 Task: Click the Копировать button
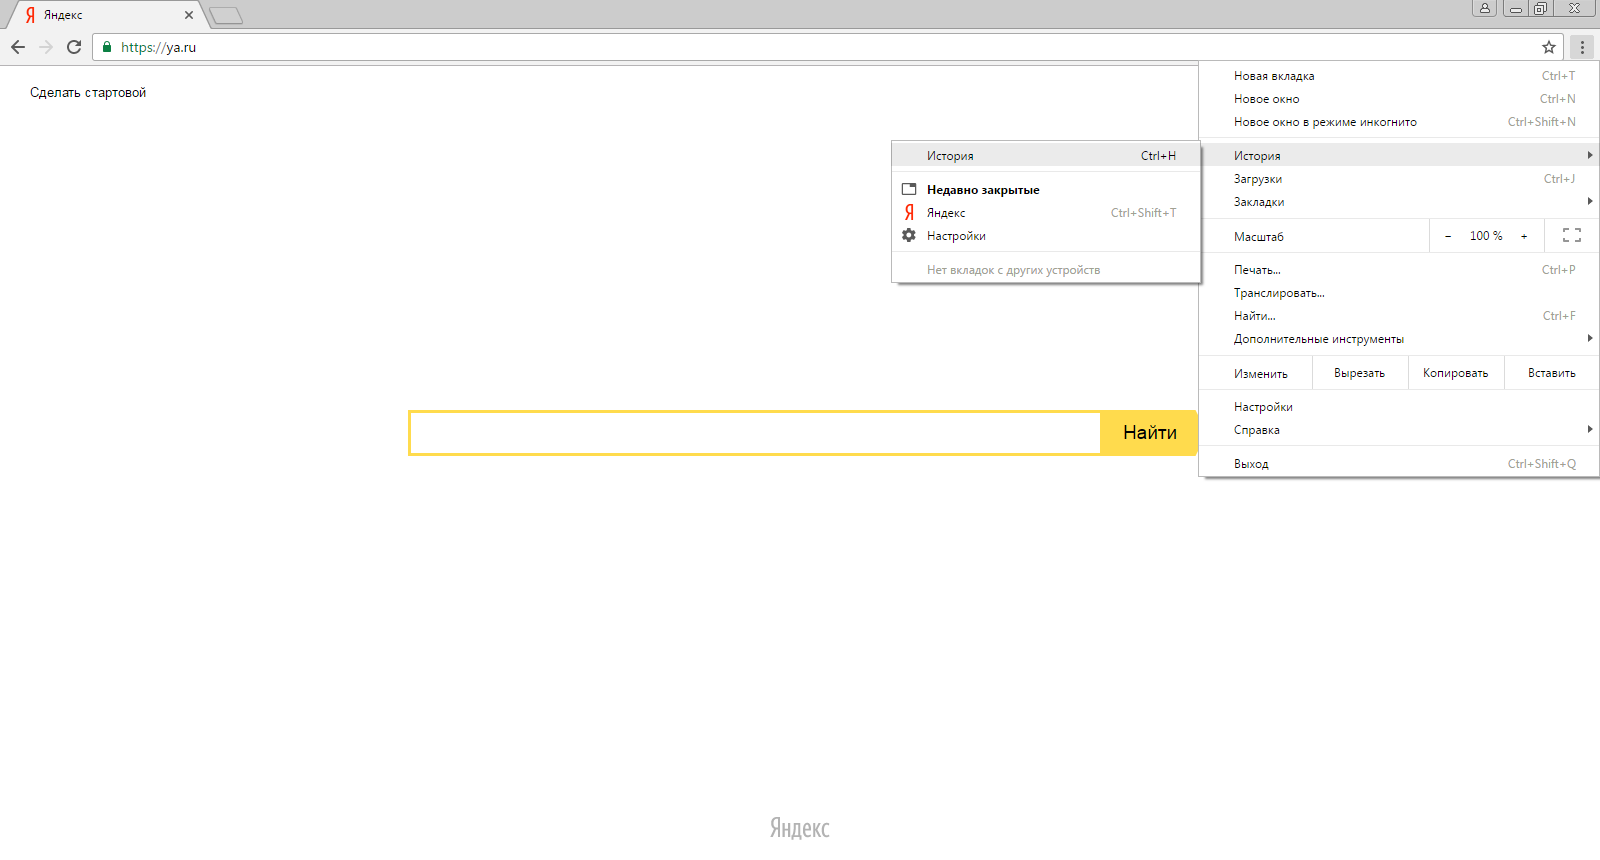1456,373
